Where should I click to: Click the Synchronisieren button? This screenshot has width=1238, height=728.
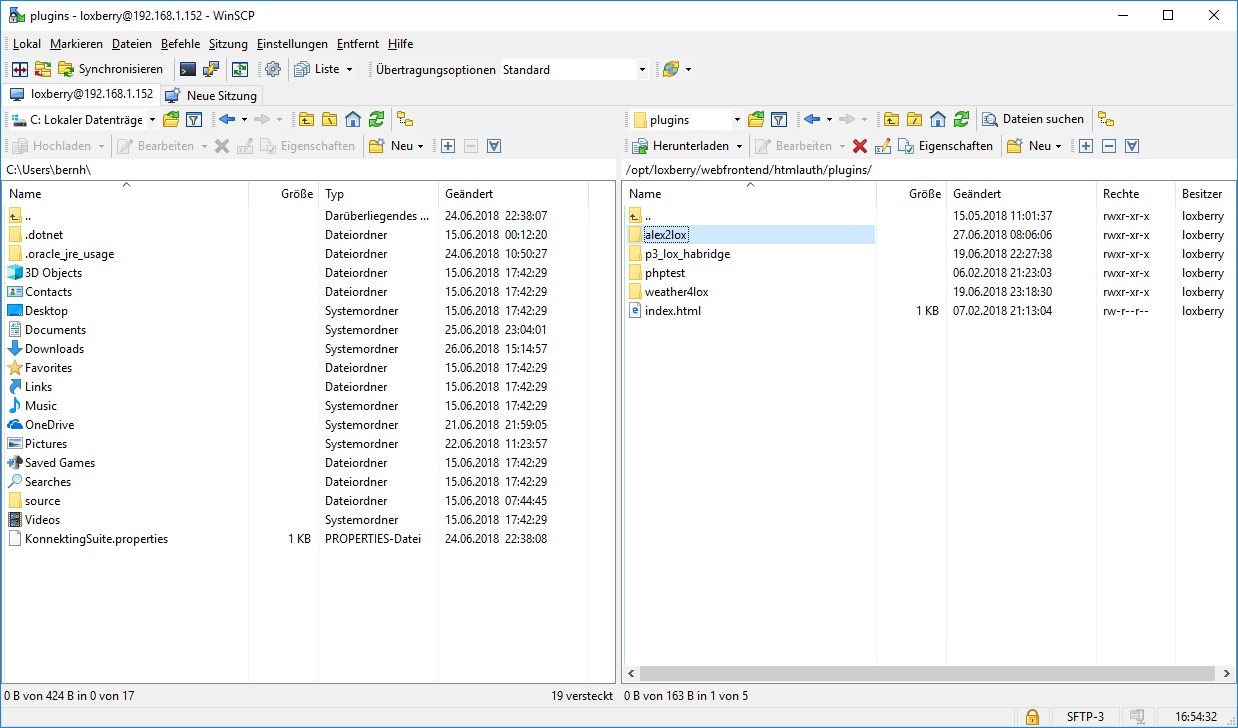(111, 69)
